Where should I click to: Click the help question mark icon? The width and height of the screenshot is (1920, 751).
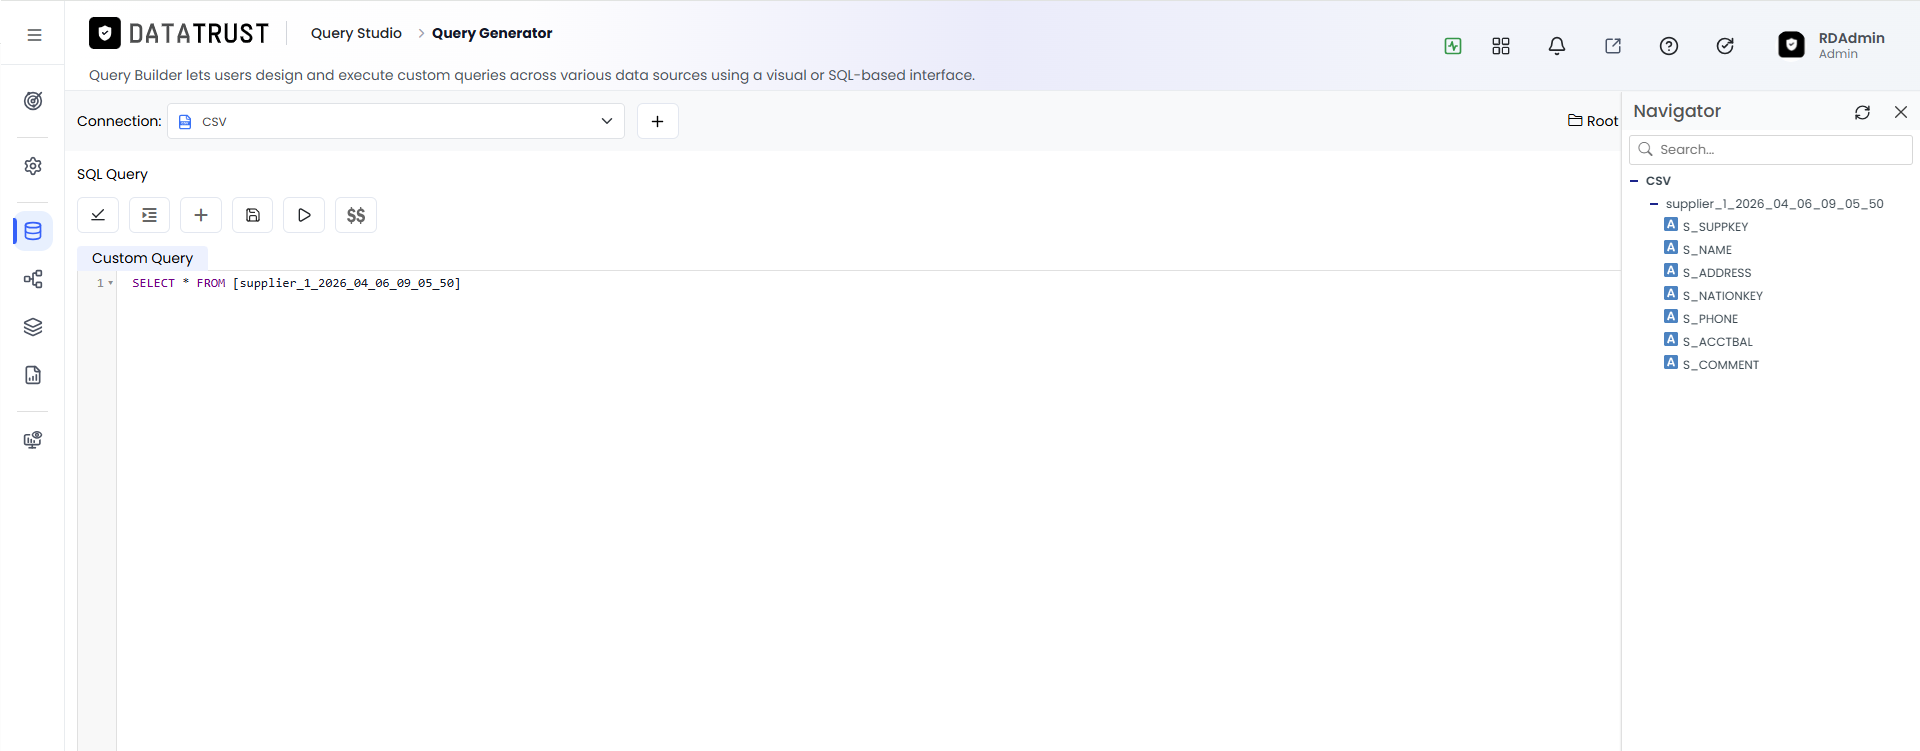point(1669,46)
